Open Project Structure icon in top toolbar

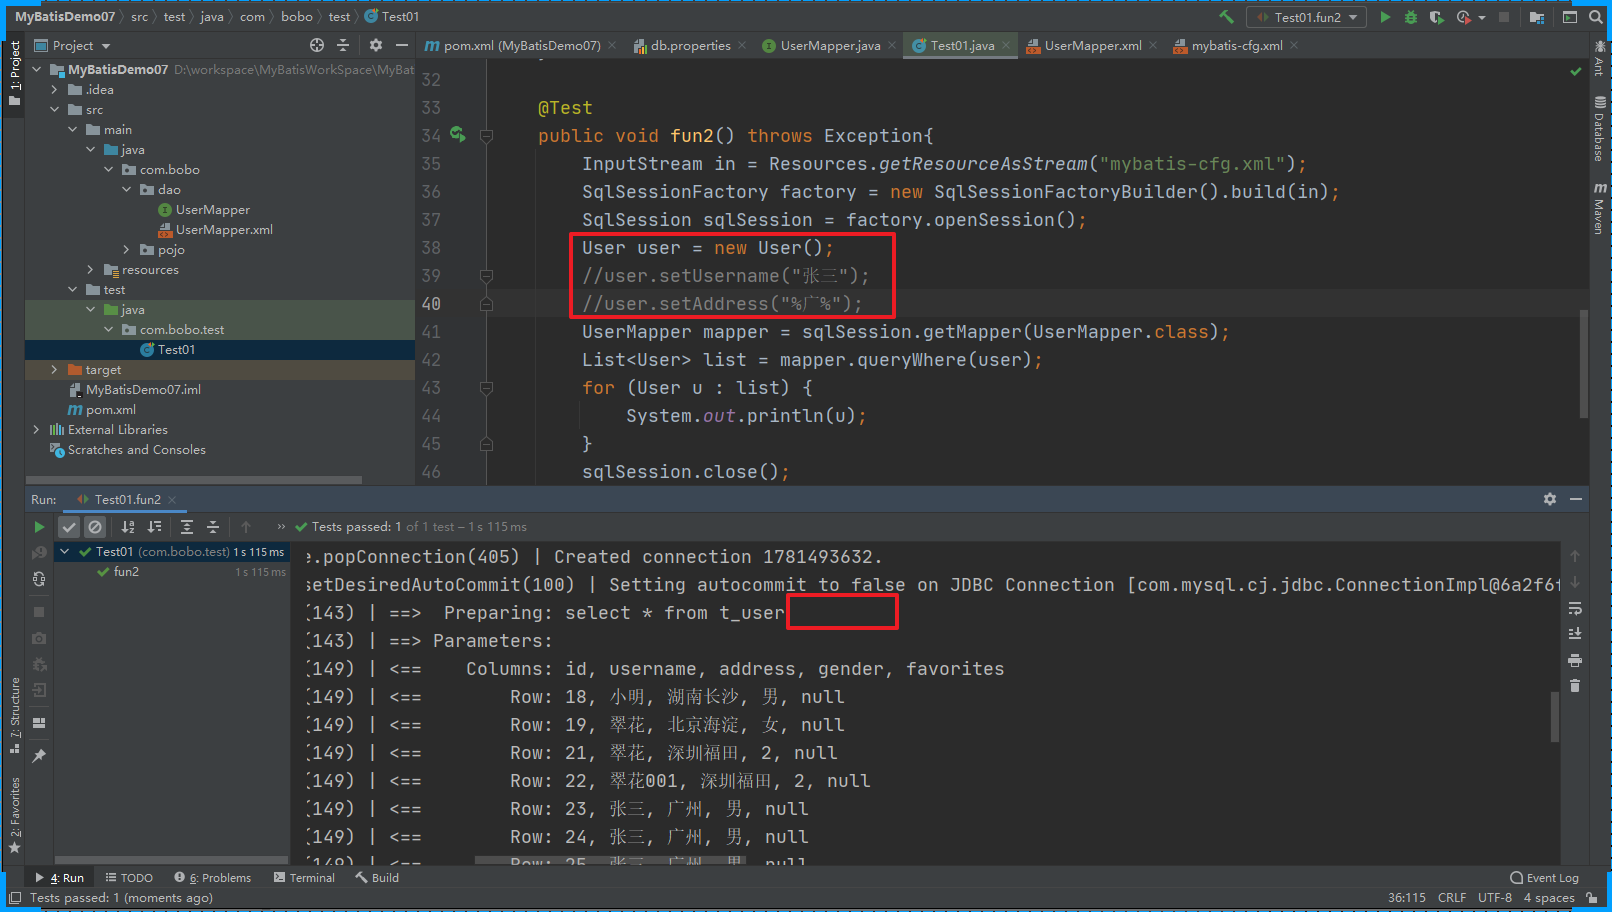1537,17
